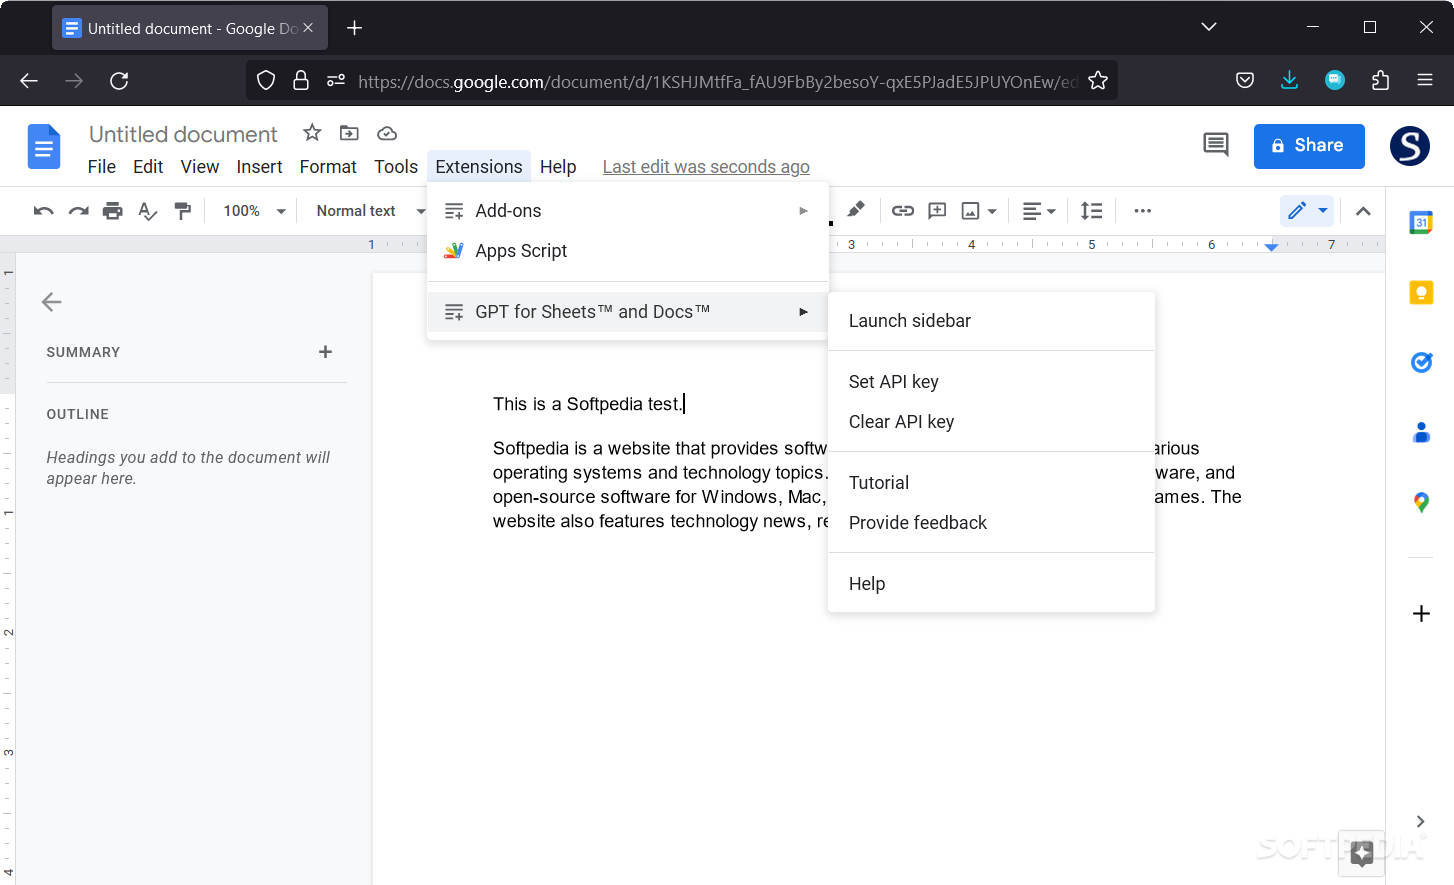Click the browser URL address bar
The width and height of the screenshot is (1454, 885).
point(716,81)
